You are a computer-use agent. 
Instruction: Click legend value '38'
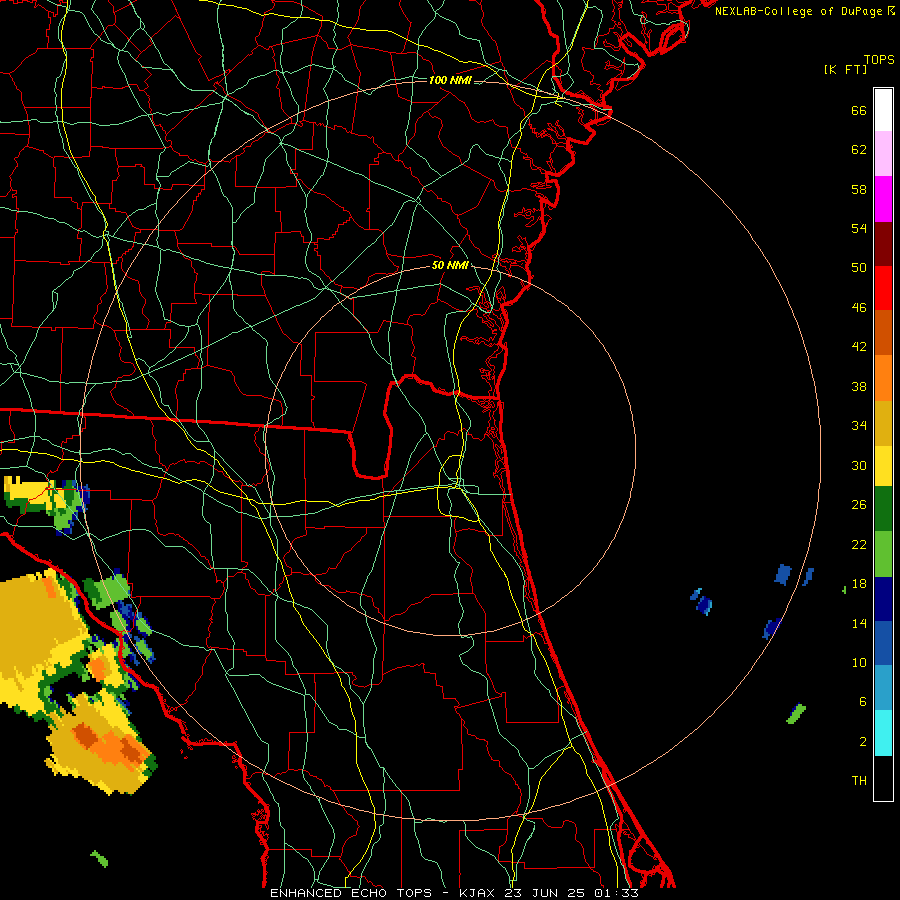(x=859, y=386)
